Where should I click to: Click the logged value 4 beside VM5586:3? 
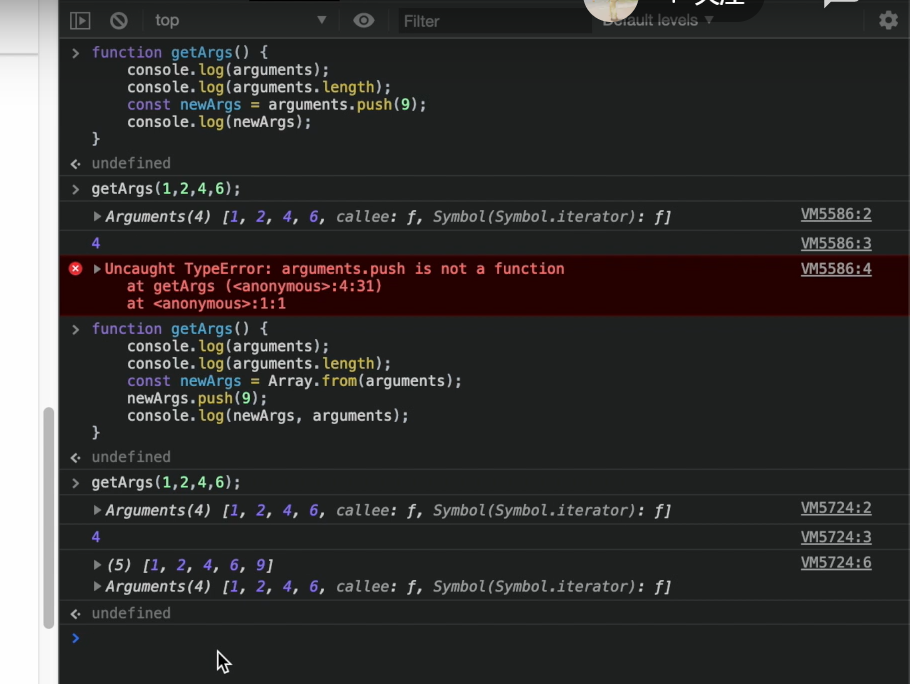coord(96,243)
